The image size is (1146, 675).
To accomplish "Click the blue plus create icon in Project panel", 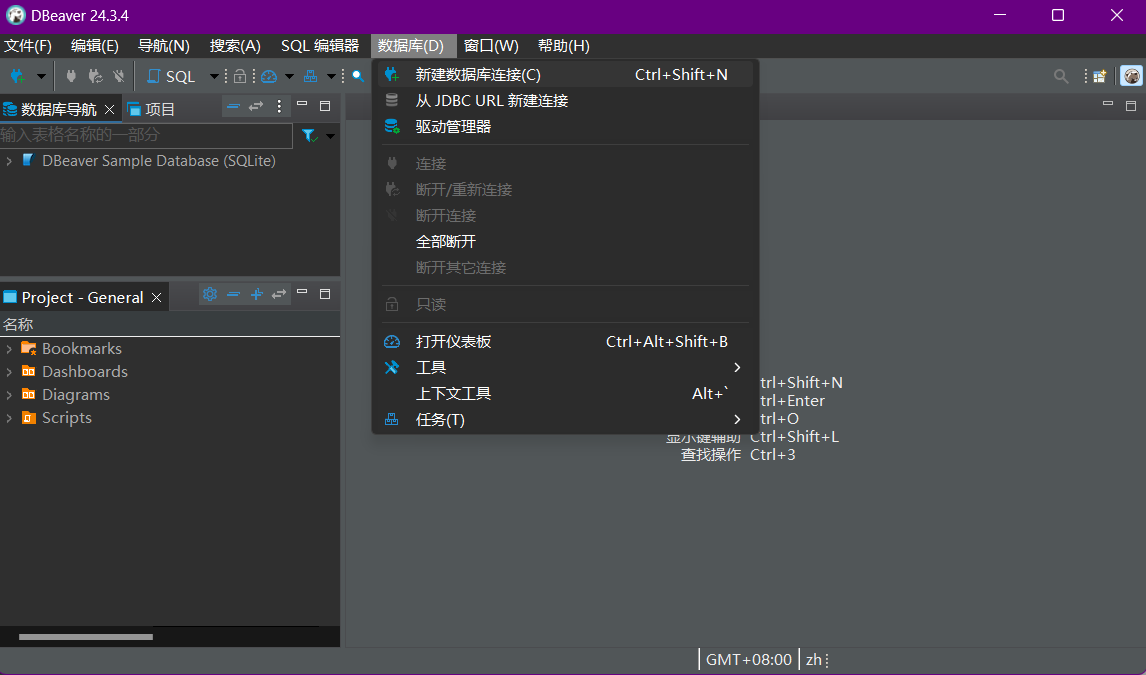I will [257, 294].
